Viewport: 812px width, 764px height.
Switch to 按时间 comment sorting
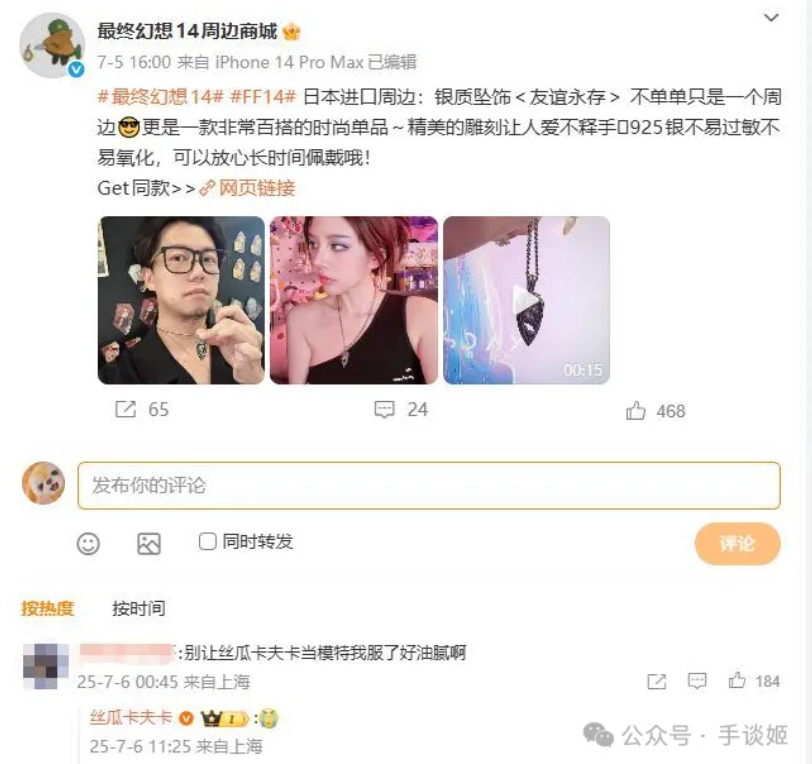point(139,608)
